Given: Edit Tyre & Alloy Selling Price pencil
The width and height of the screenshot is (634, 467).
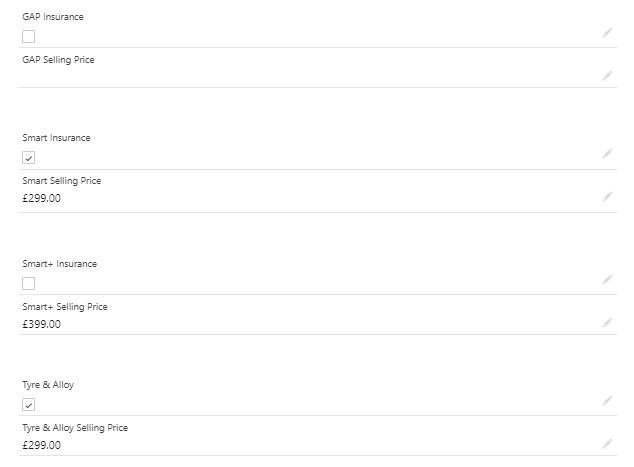Looking at the screenshot, I should 607,443.
